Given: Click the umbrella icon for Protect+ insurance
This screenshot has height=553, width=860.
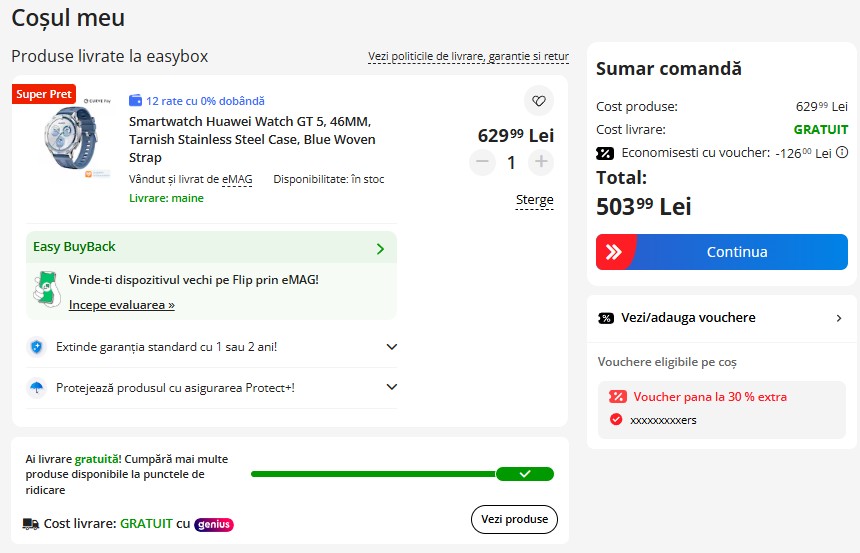Looking at the screenshot, I should (37, 387).
